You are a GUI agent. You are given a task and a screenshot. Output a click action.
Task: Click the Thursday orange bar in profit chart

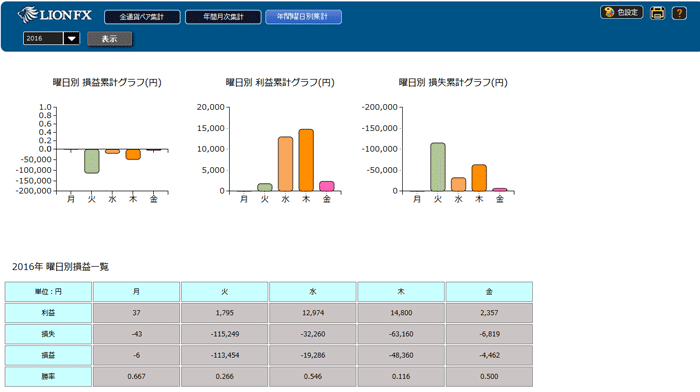(x=306, y=160)
